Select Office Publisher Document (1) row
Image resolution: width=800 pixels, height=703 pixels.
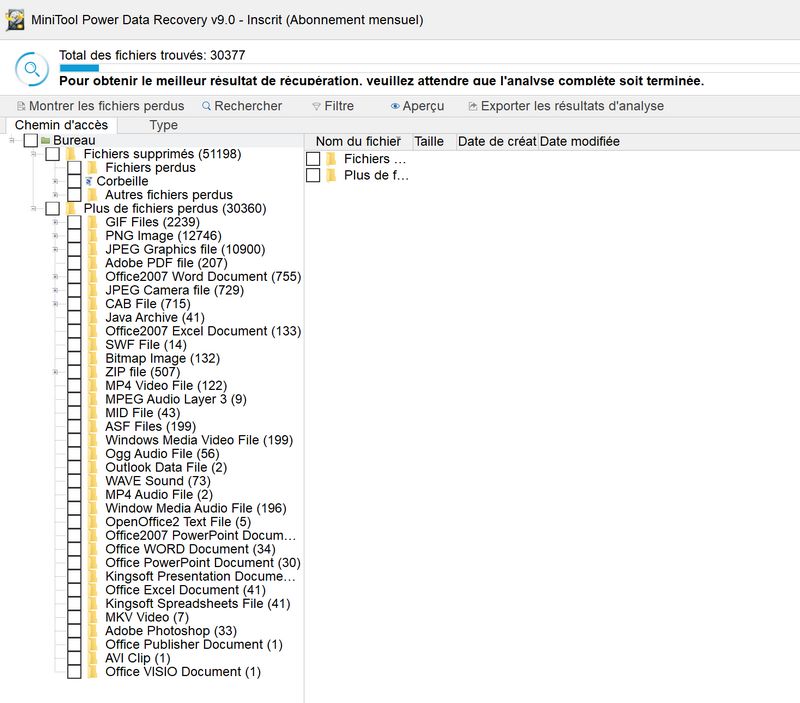pyautogui.click(x=194, y=644)
